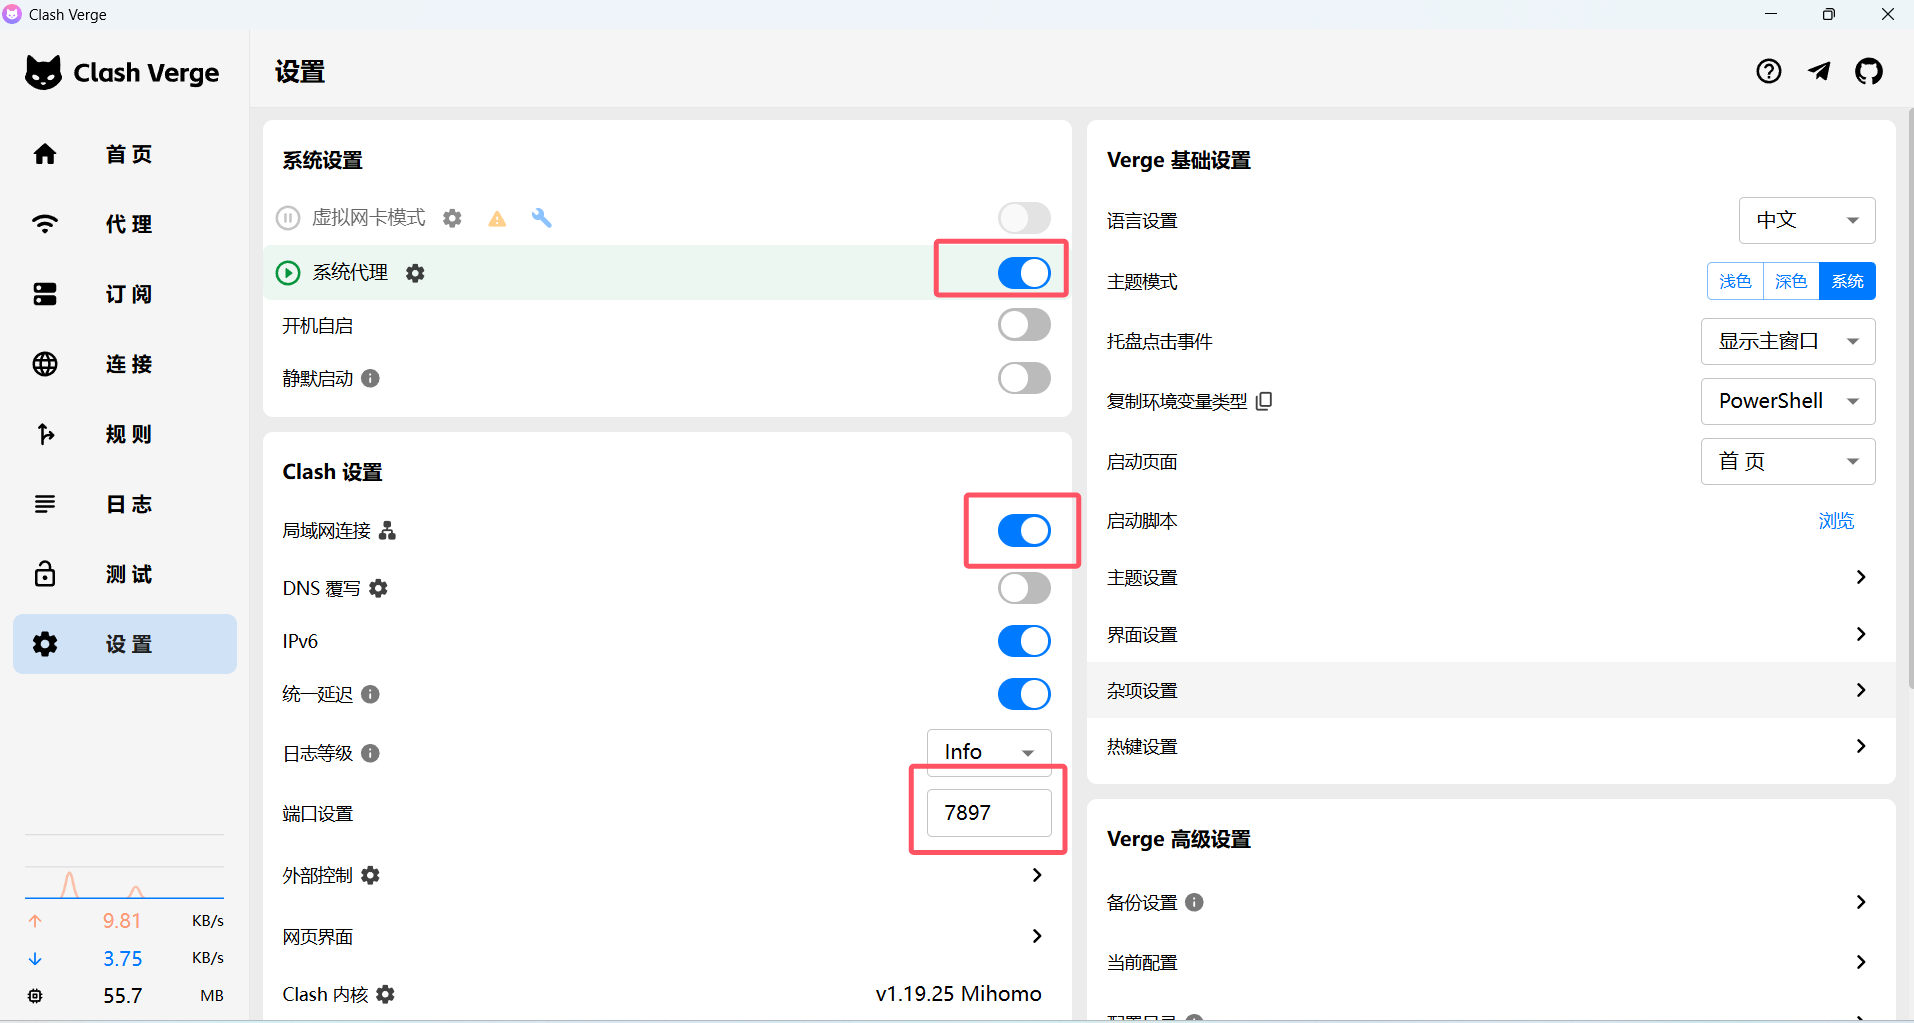Turn off the IPv6 toggle

click(x=1024, y=641)
